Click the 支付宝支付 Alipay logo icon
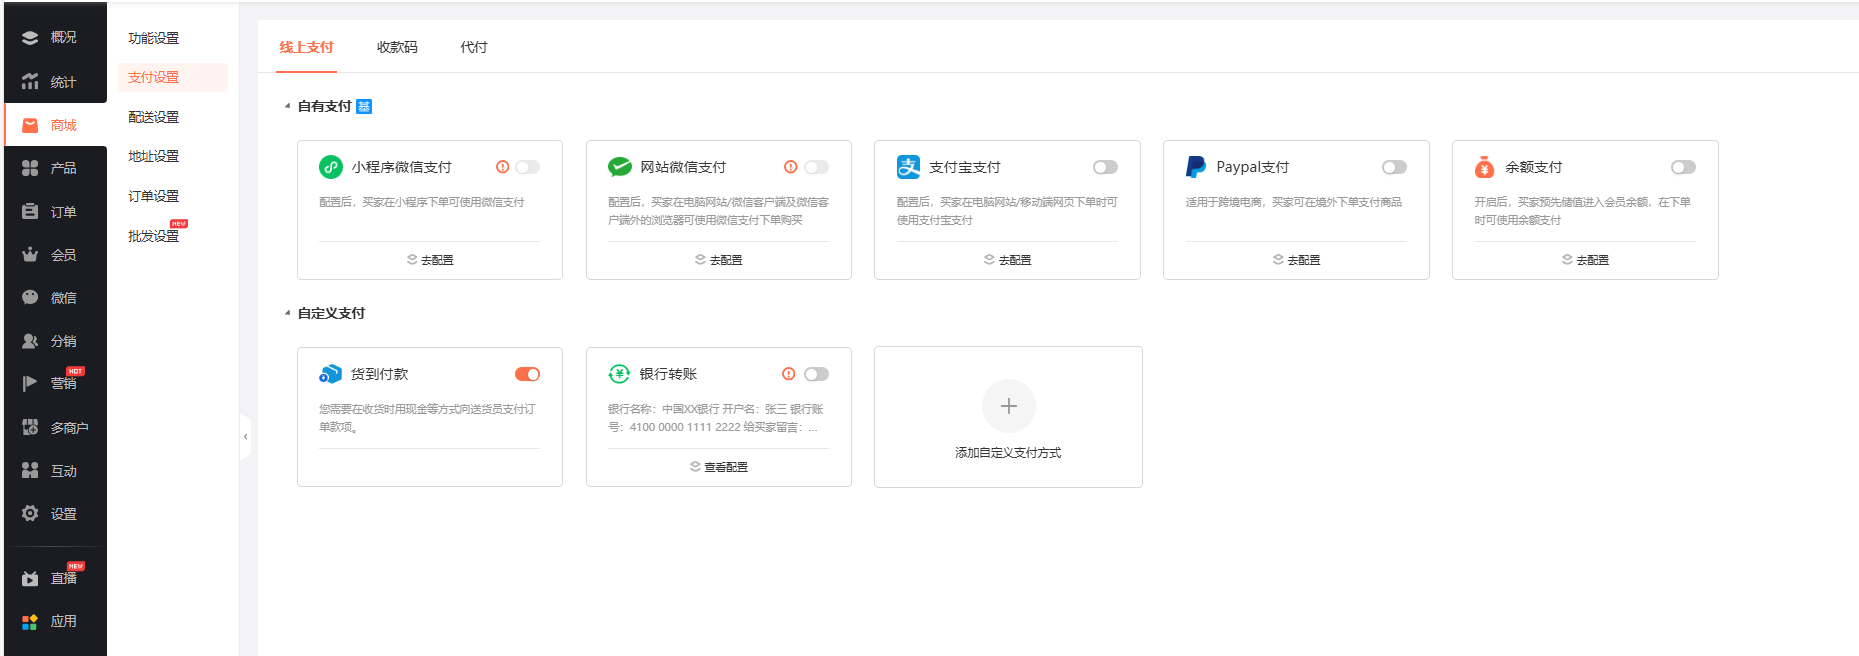This screenshot has height=656, width=1859. pyautogui.click(x=908, y=167)
